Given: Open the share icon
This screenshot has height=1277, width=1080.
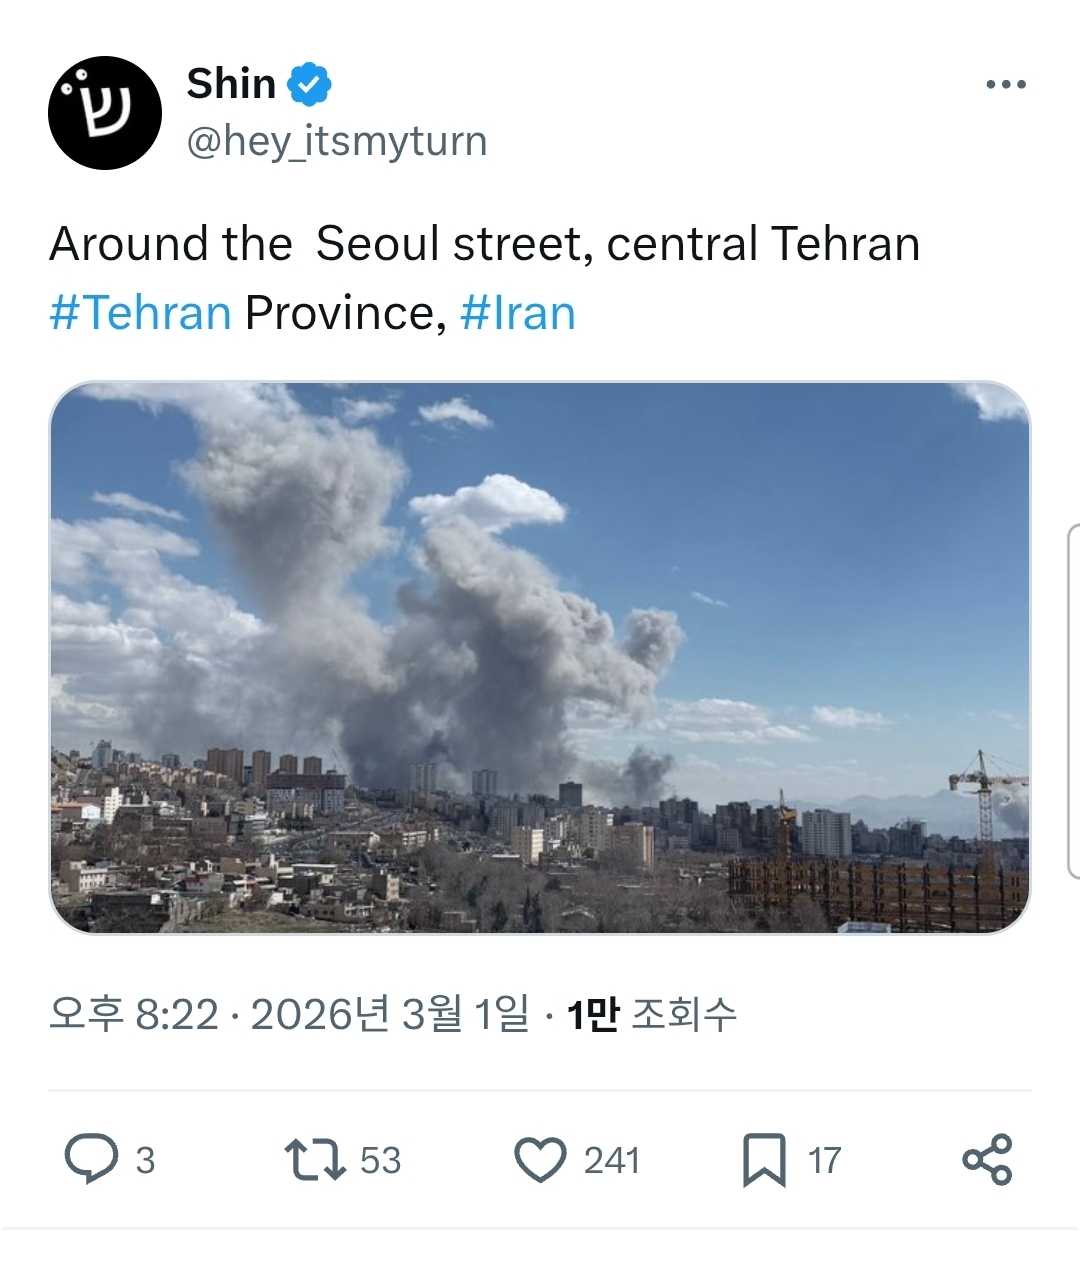Looking at the screenshot, I should tap(987, 1160).
